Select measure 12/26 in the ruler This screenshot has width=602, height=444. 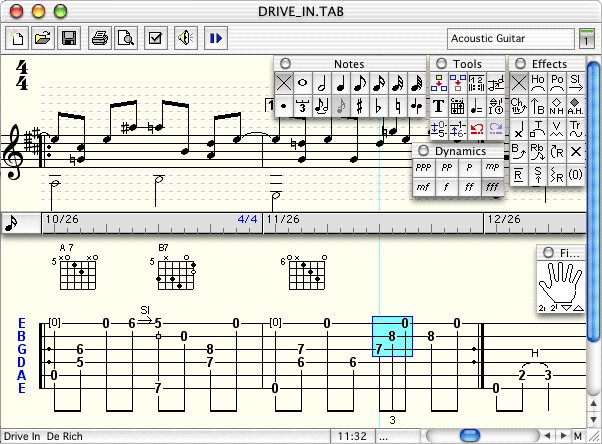click(x=505, y=218)
